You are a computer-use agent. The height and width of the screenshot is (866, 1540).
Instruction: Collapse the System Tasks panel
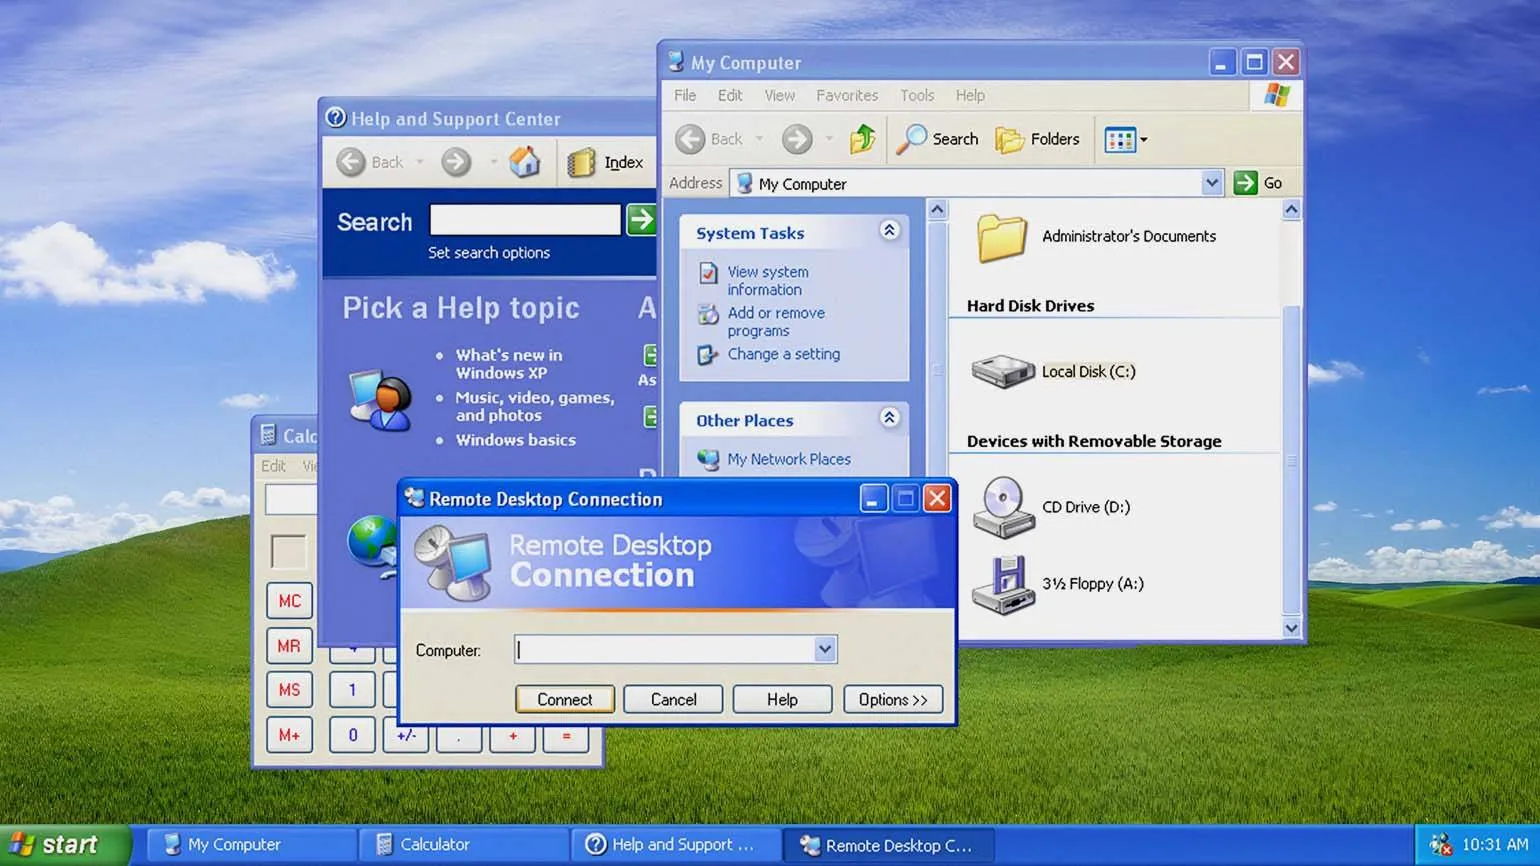click(x=889, y=231)
